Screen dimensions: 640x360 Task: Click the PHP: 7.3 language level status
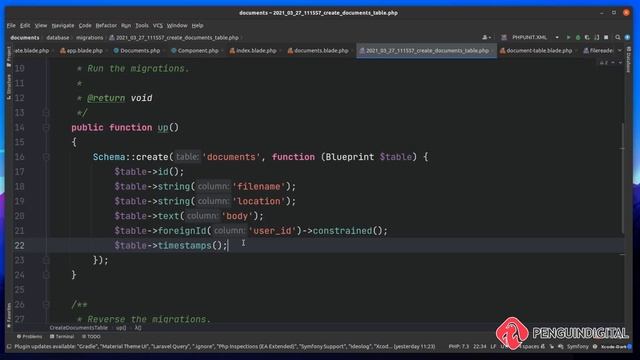(458, 347)
